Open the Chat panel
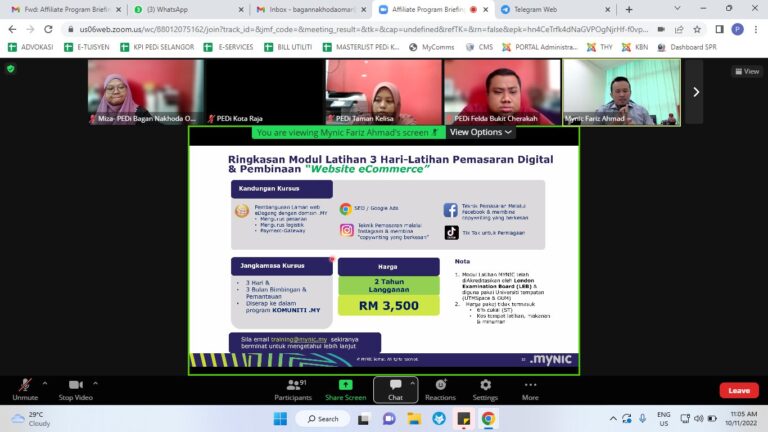 click(x=395, y=390)
